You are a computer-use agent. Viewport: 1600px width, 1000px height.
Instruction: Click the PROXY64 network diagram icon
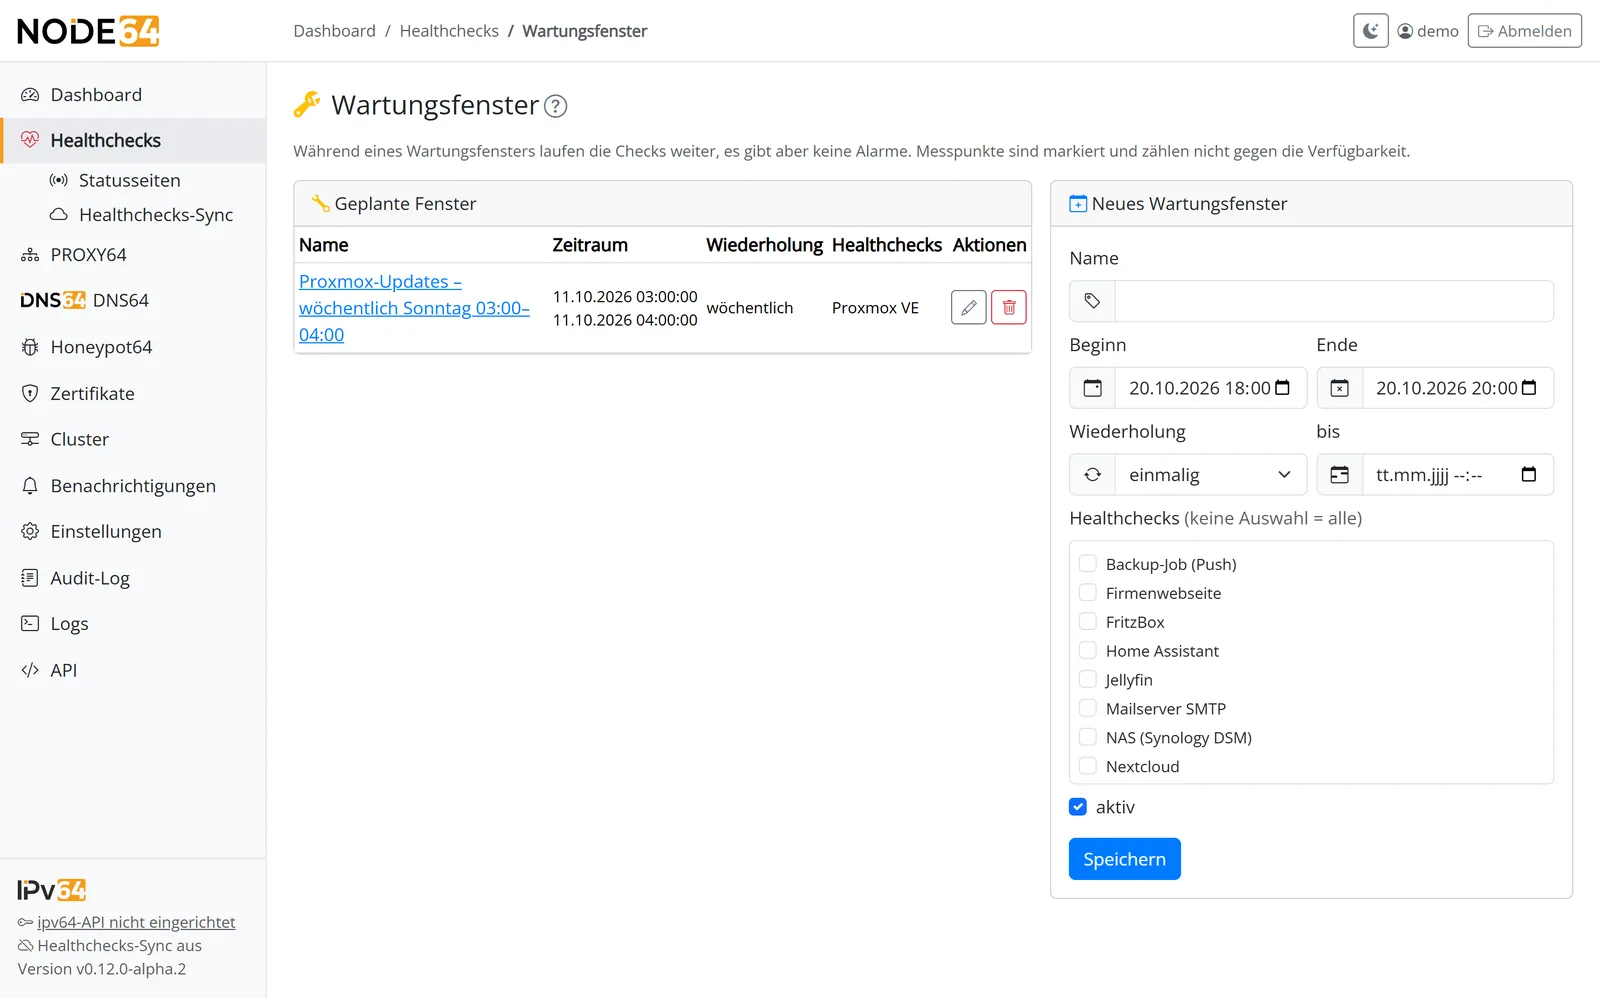[30, 255]
